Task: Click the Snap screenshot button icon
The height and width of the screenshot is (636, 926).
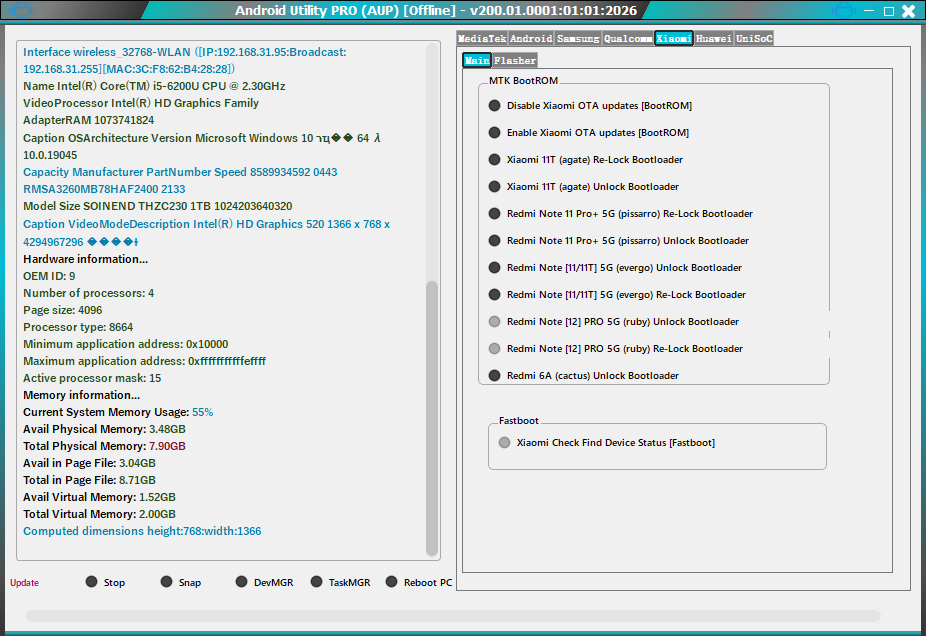Action: click(167, 582)
